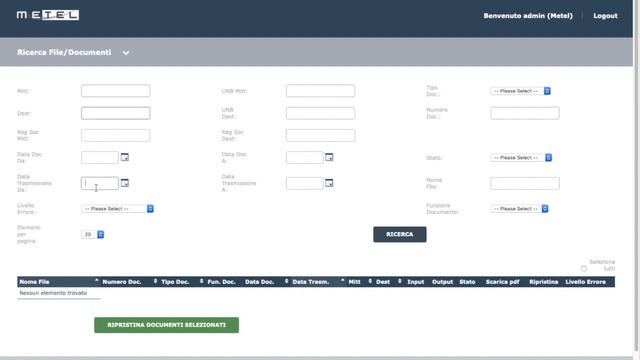Click the Data Trasmissione Da date field

(100, 183)
